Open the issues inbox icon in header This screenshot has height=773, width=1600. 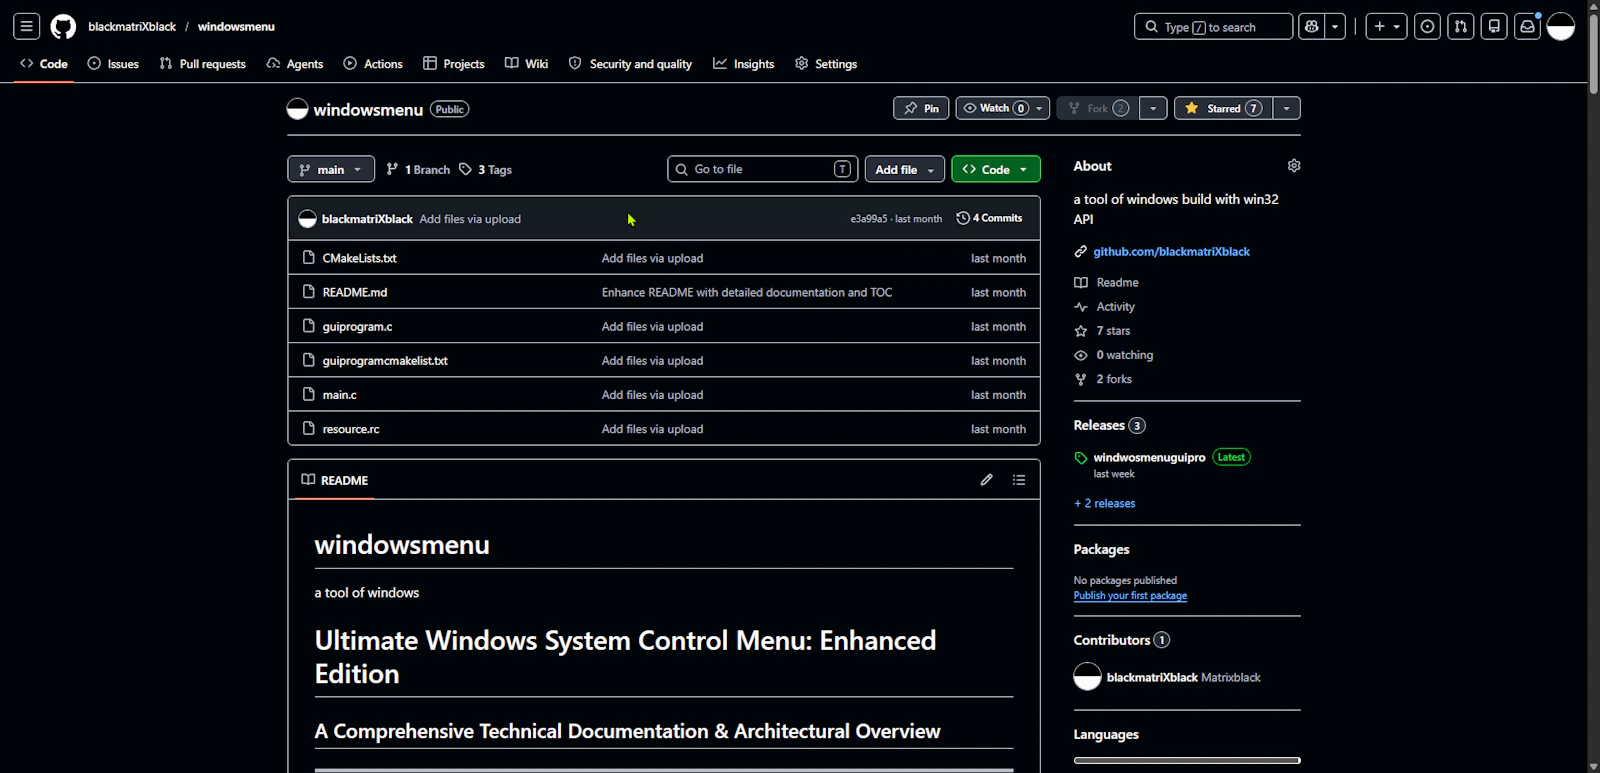pyautogui.click(x=1428, y=27)
